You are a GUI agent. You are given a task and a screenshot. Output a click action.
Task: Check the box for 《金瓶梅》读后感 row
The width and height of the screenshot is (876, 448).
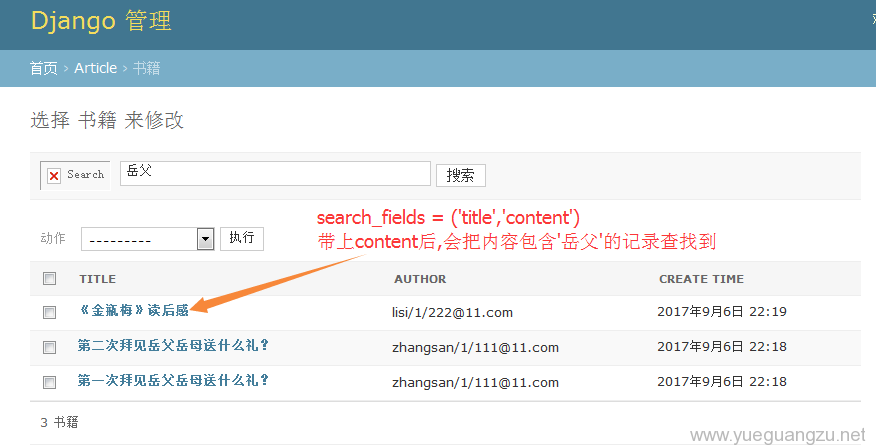pyautogui.click(x=50, y=312)
